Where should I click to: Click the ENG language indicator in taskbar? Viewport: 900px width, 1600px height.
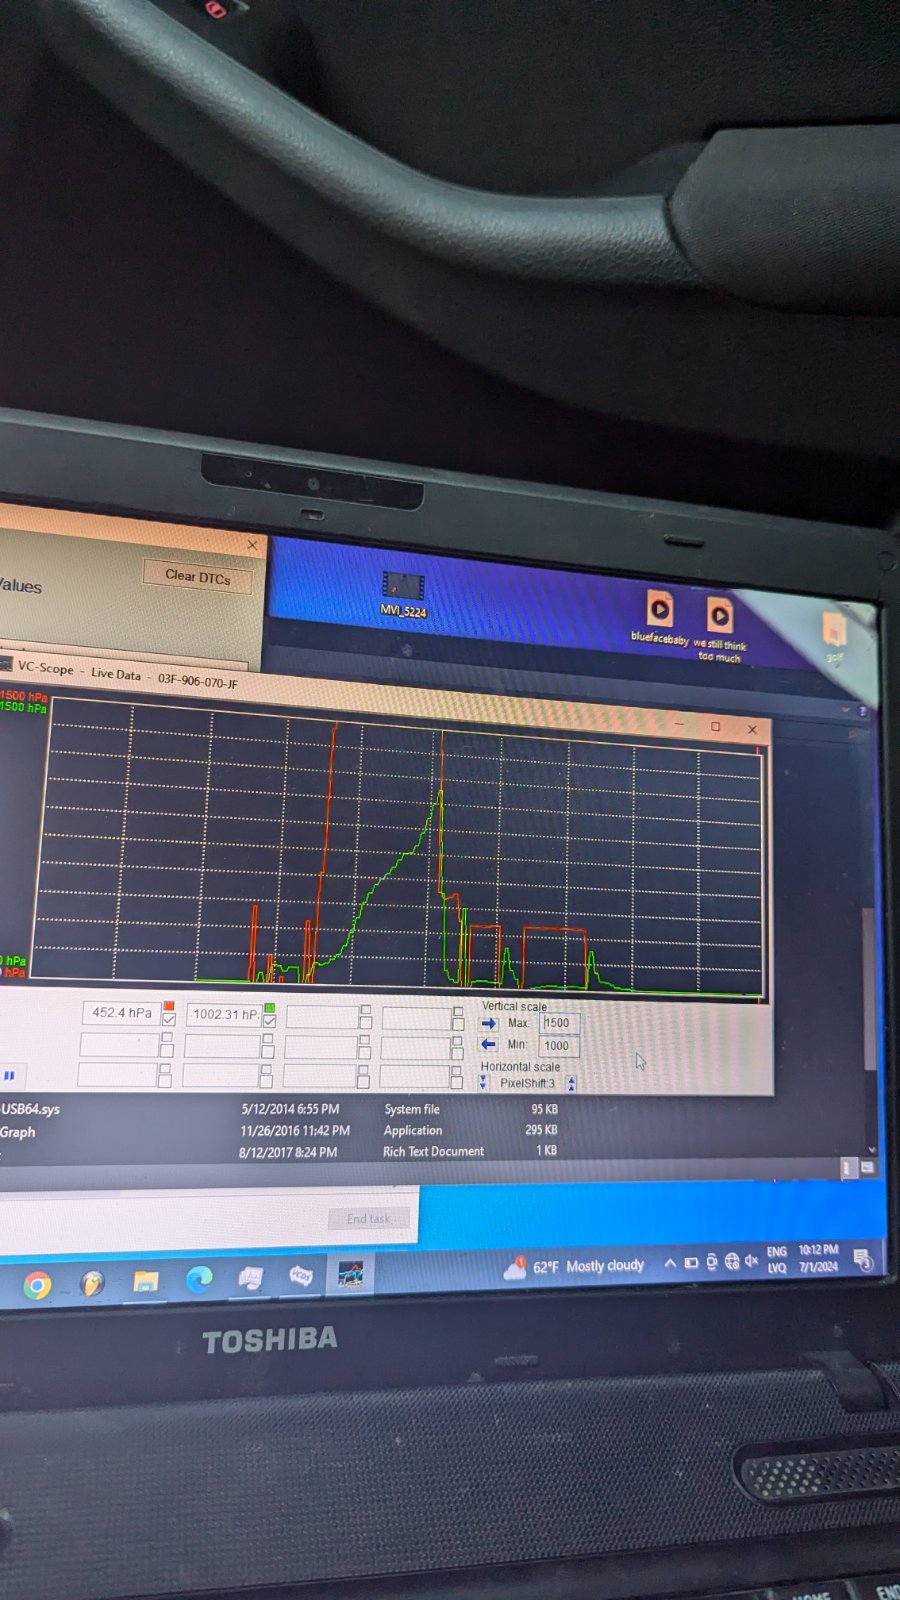coord(777,1252)
